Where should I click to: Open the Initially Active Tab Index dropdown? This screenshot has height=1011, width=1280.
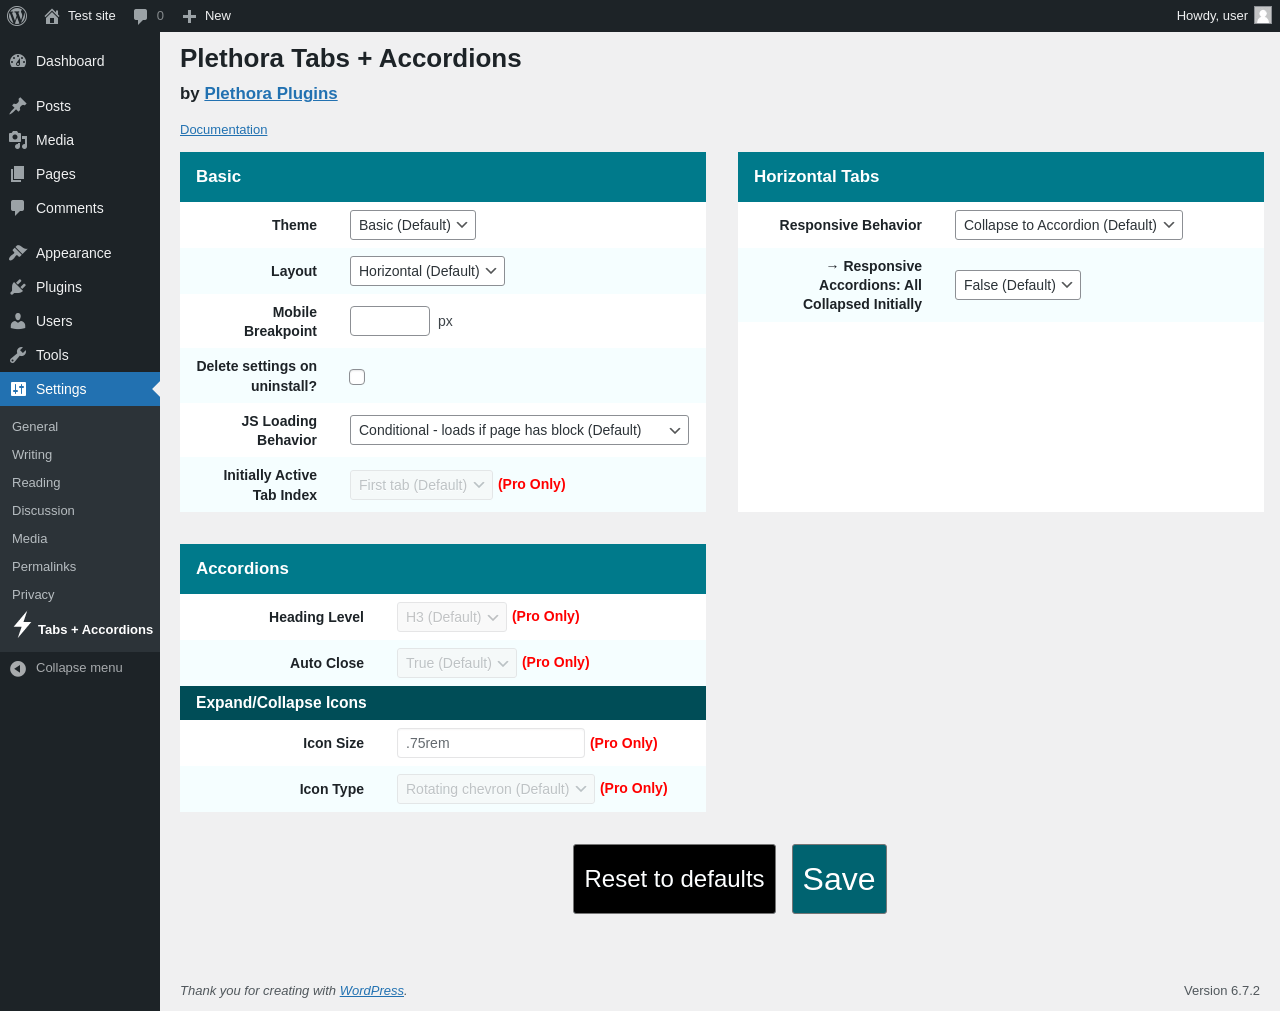click(x=421, y=485)
